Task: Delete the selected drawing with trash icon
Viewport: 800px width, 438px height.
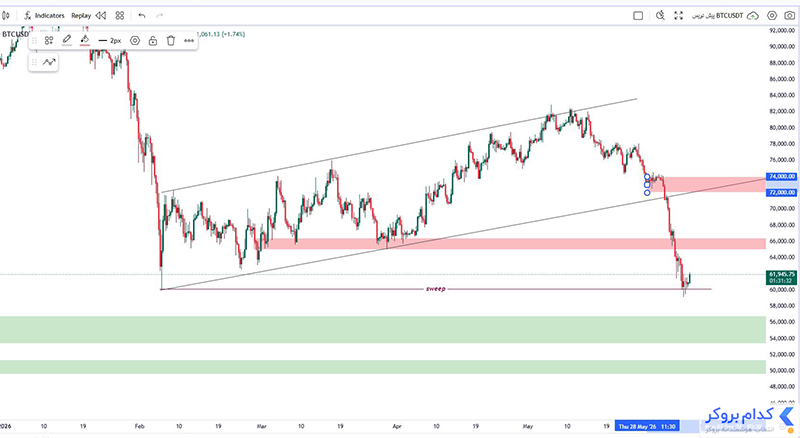Action: pos(171,40)
